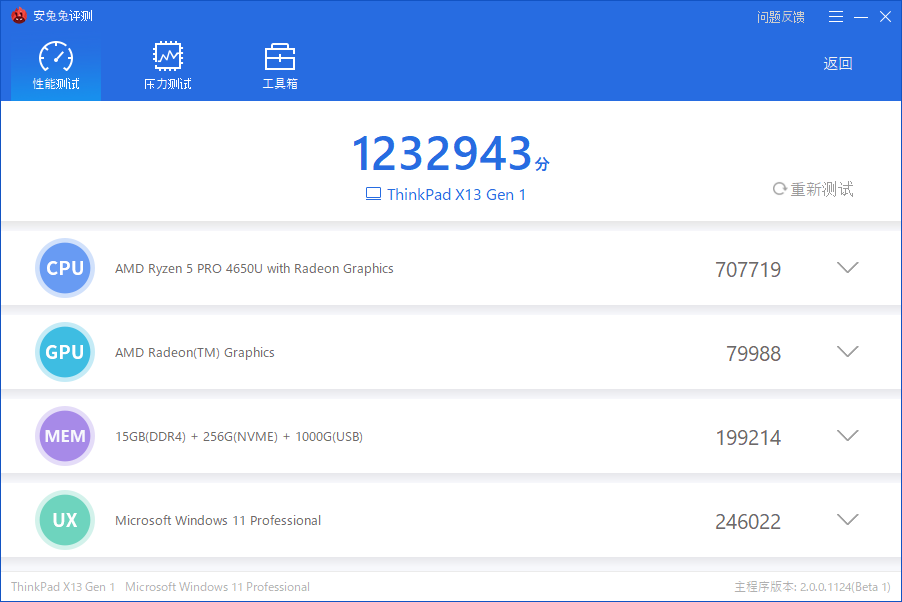Click the version text 2.0.0.1124(Beta 1)
Viewport: 902px width, 602px height.
point(845,587)
